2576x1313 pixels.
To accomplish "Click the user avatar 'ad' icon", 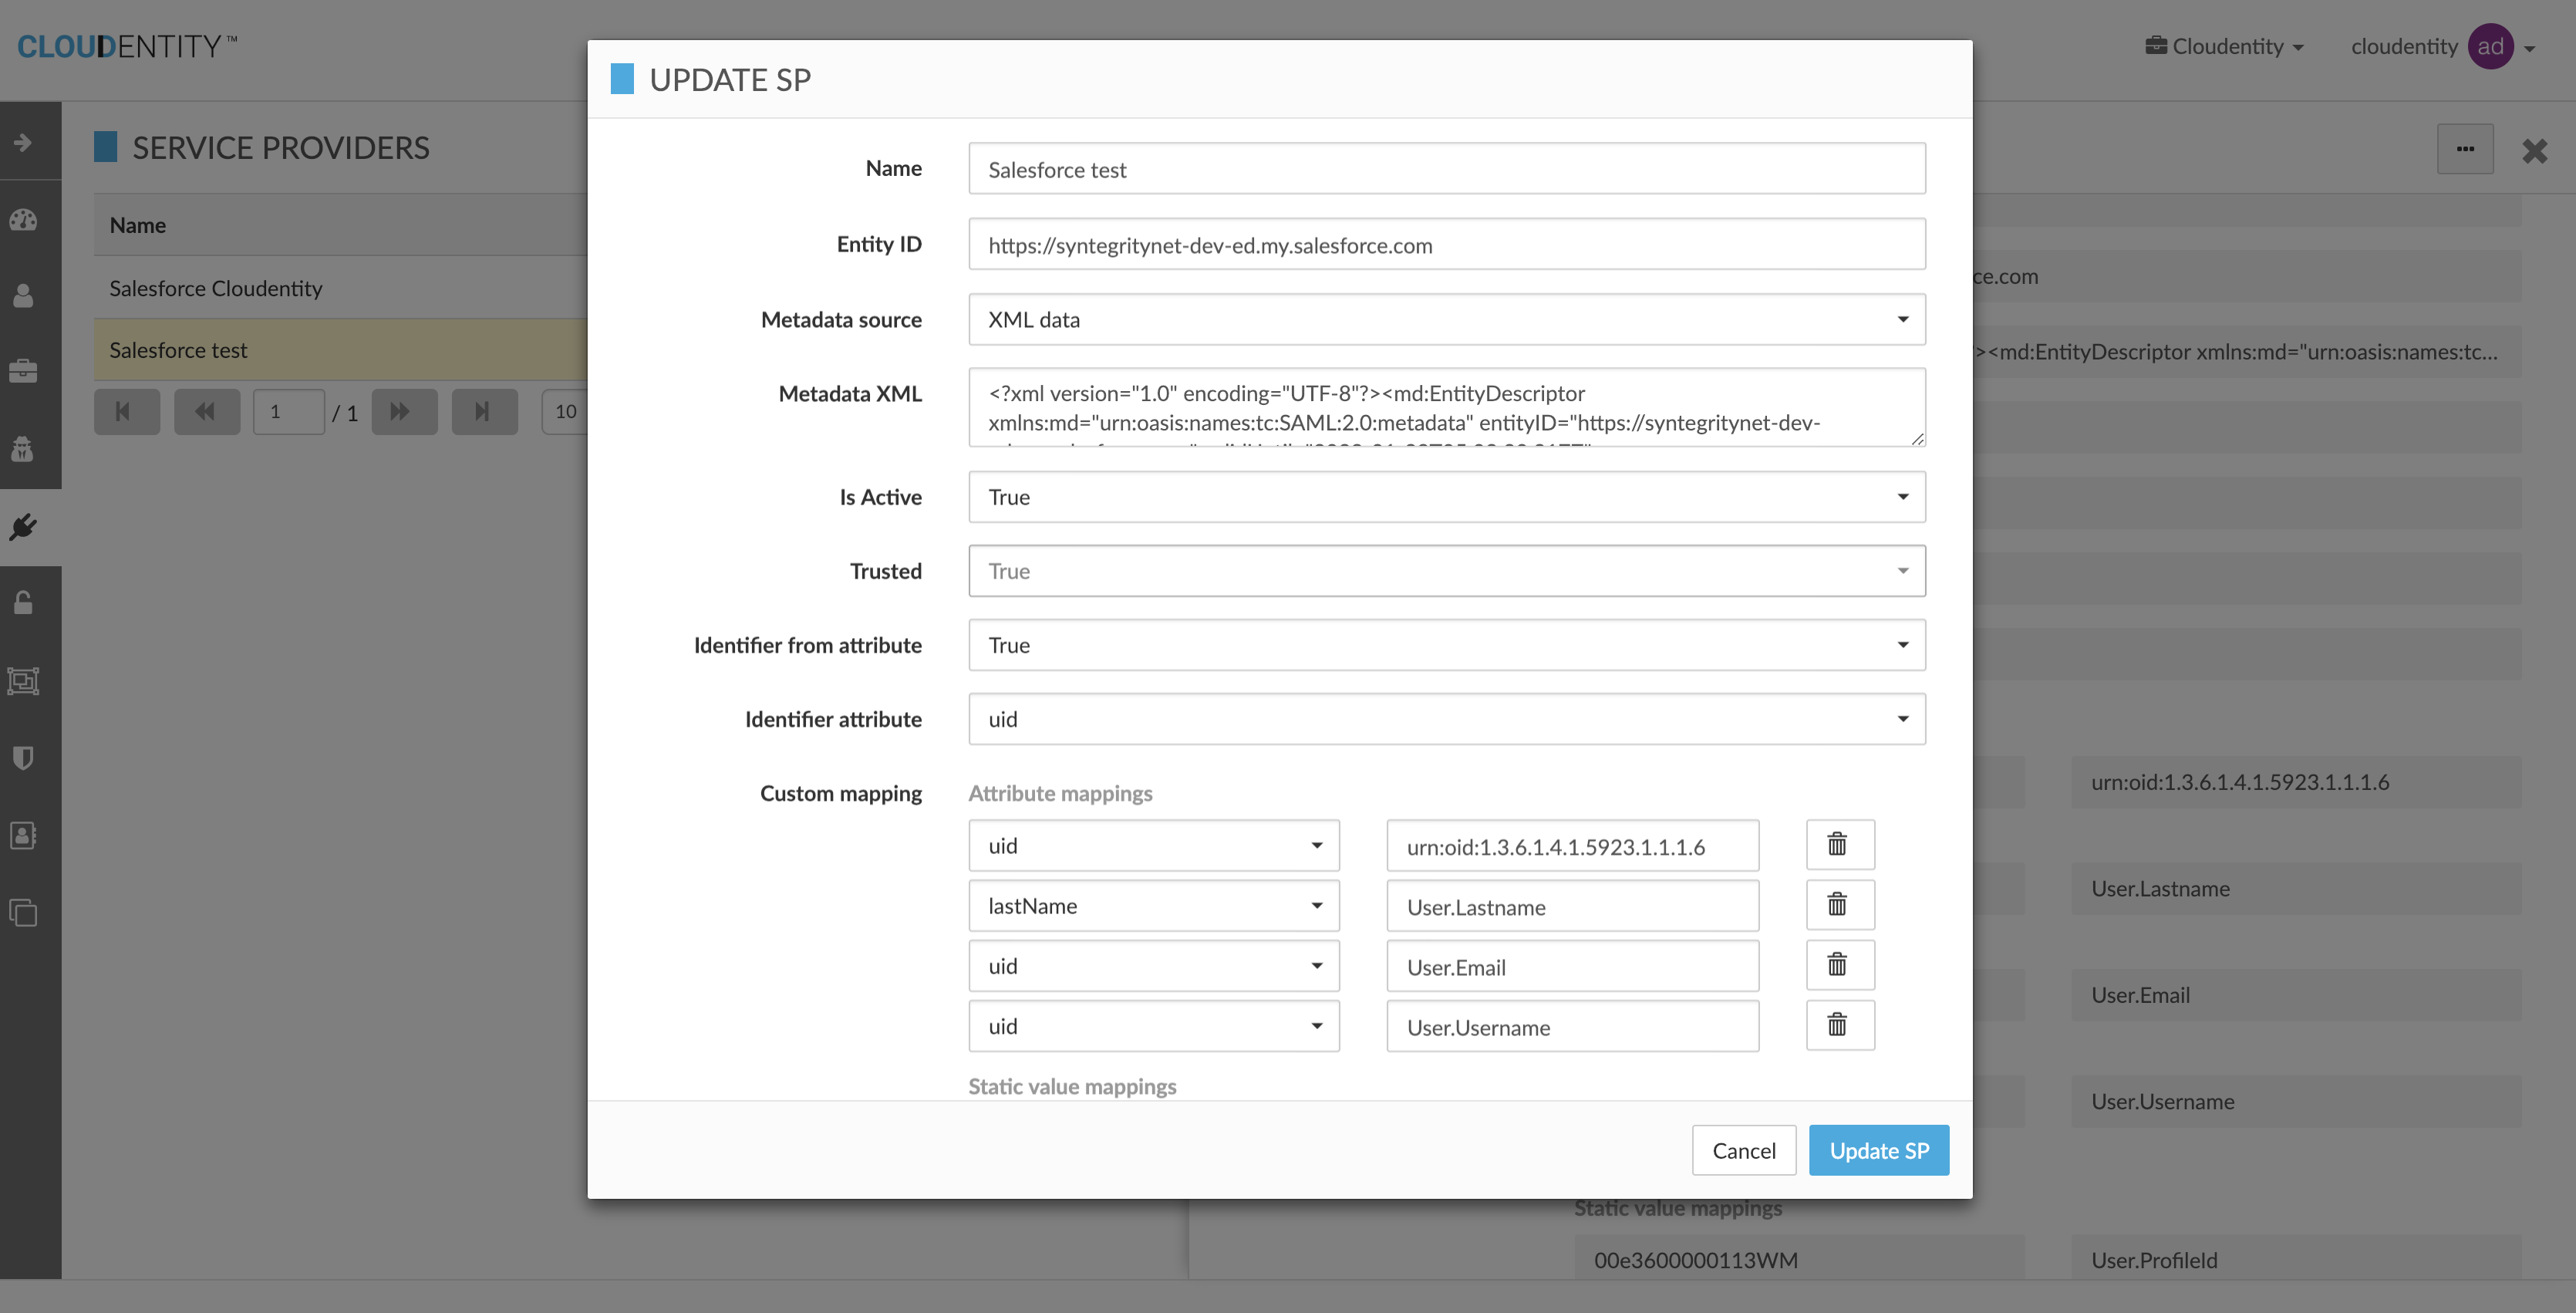I will (2490, 46).
